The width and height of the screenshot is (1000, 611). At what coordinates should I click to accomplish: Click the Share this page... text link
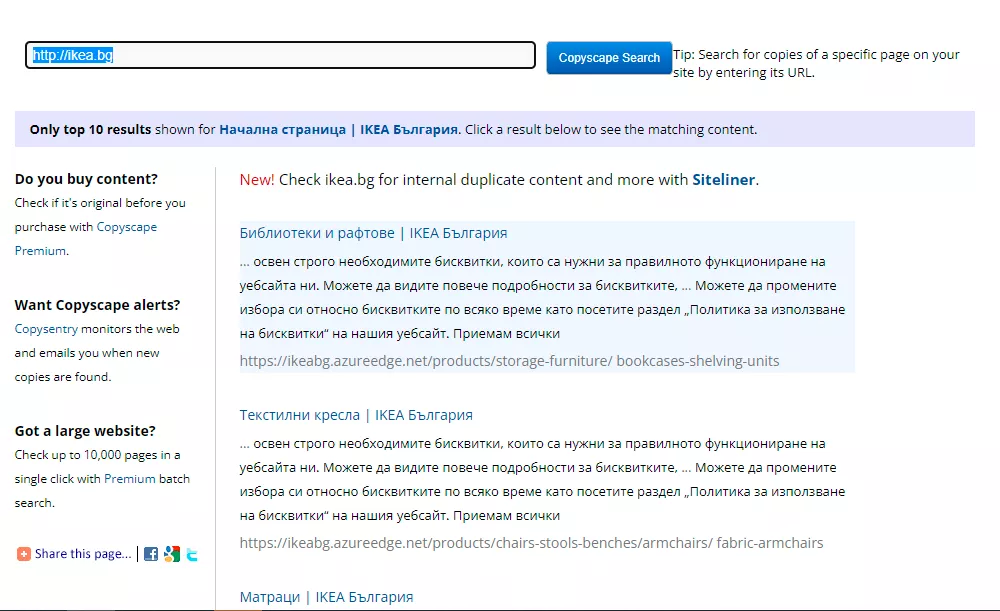coord(83,554)
